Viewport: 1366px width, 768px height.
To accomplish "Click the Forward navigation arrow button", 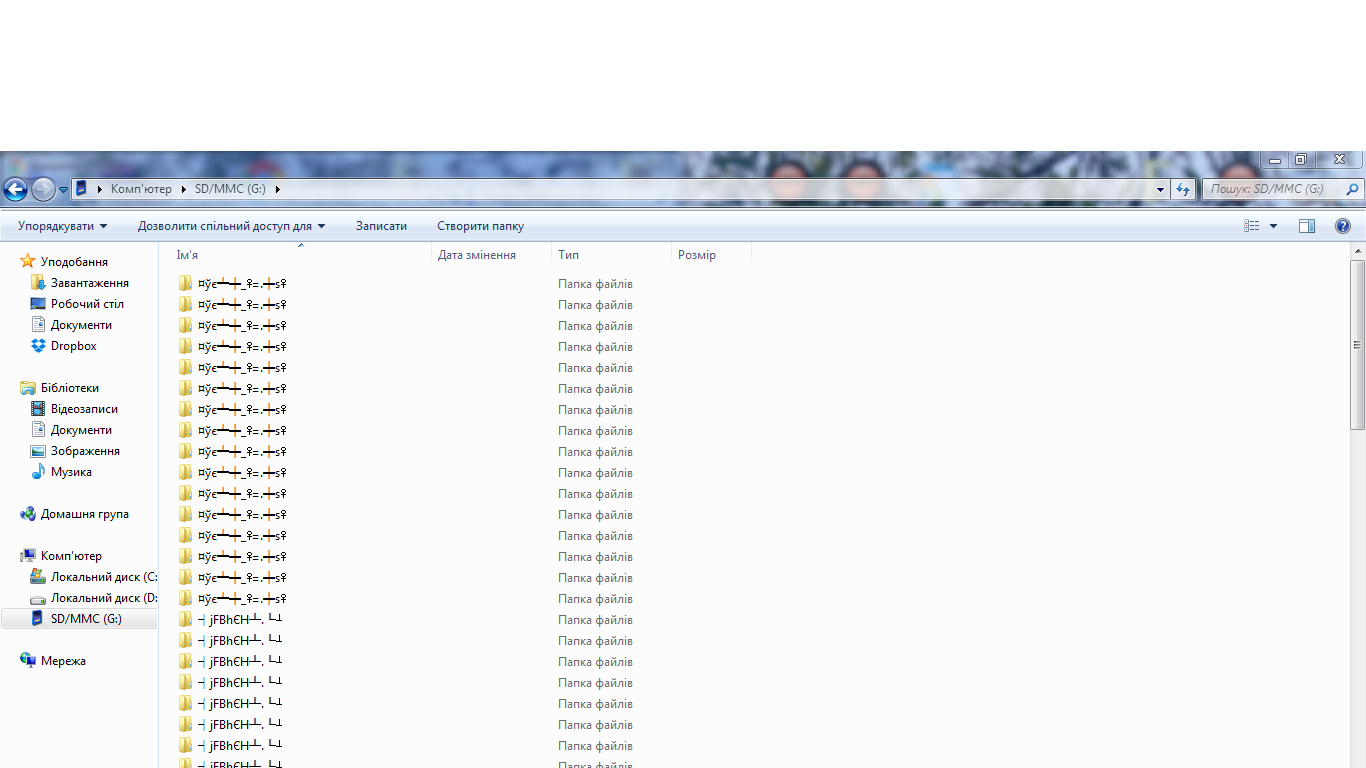I will click(x=42, y=189).
